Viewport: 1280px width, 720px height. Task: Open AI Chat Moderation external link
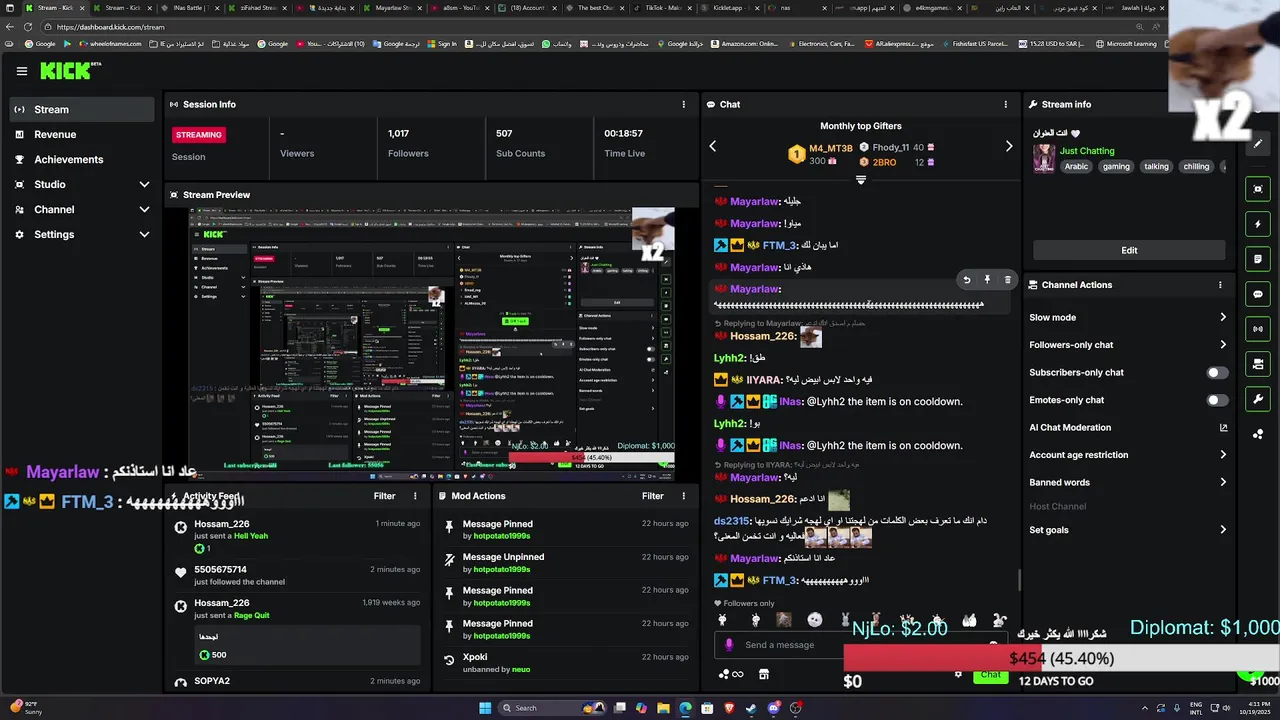pos(1223,428)
